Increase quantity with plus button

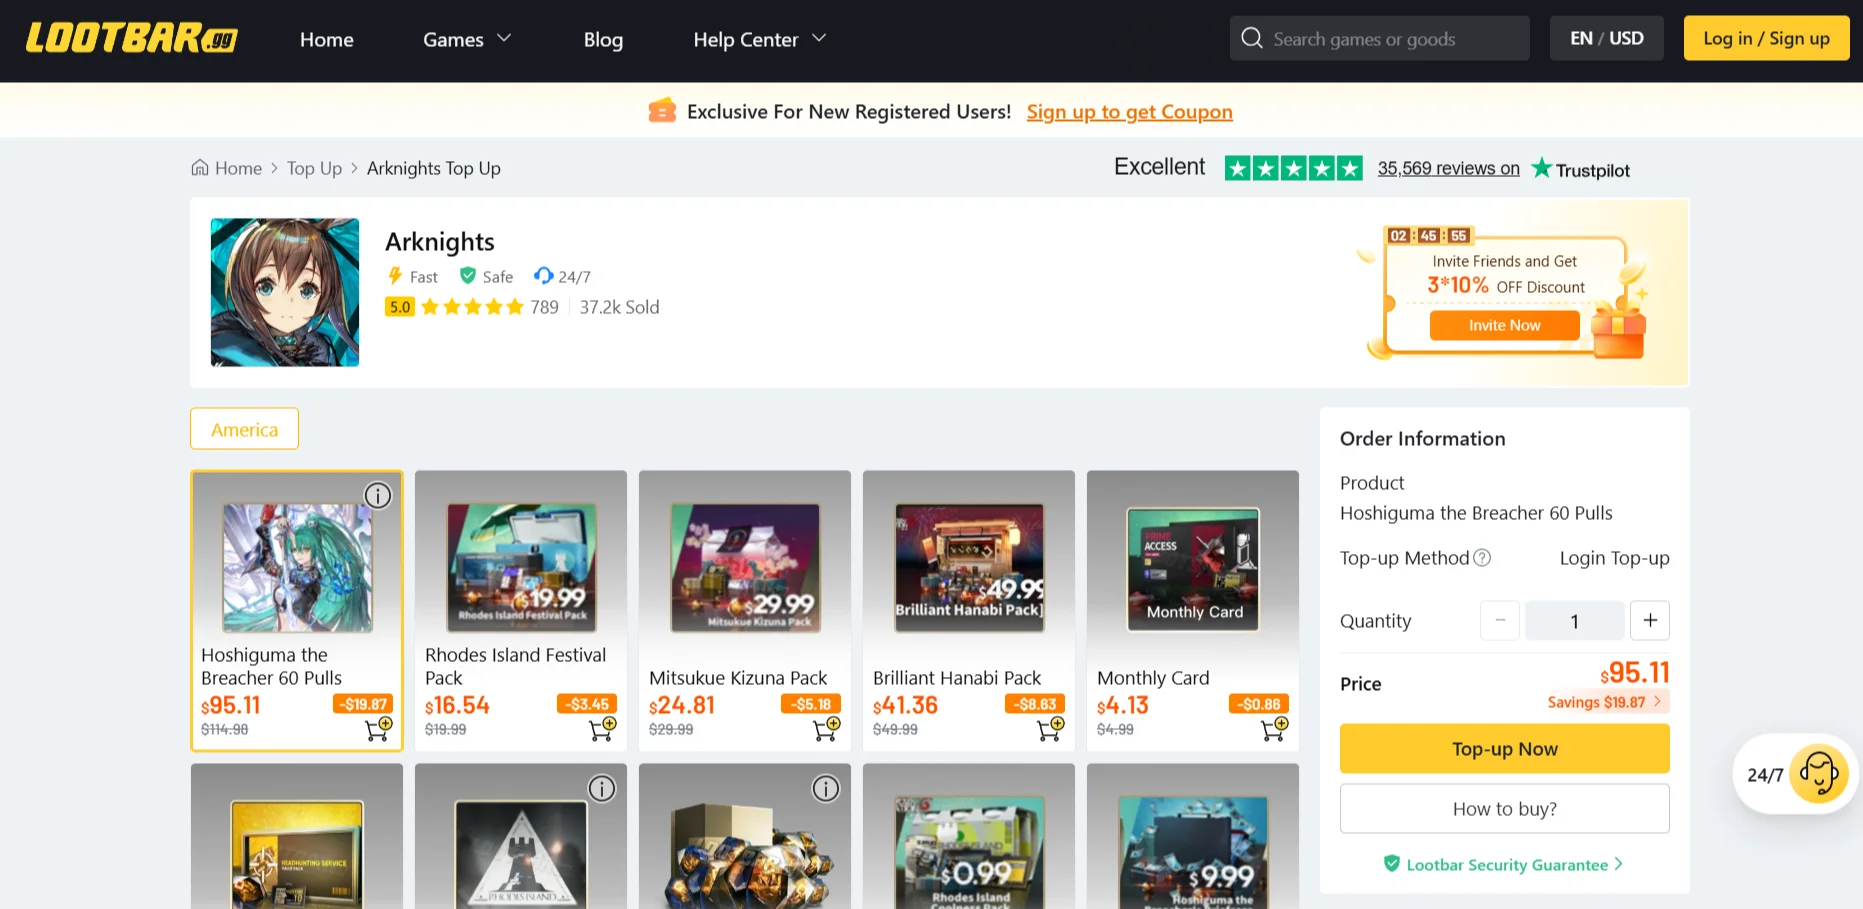[1649, 621]
